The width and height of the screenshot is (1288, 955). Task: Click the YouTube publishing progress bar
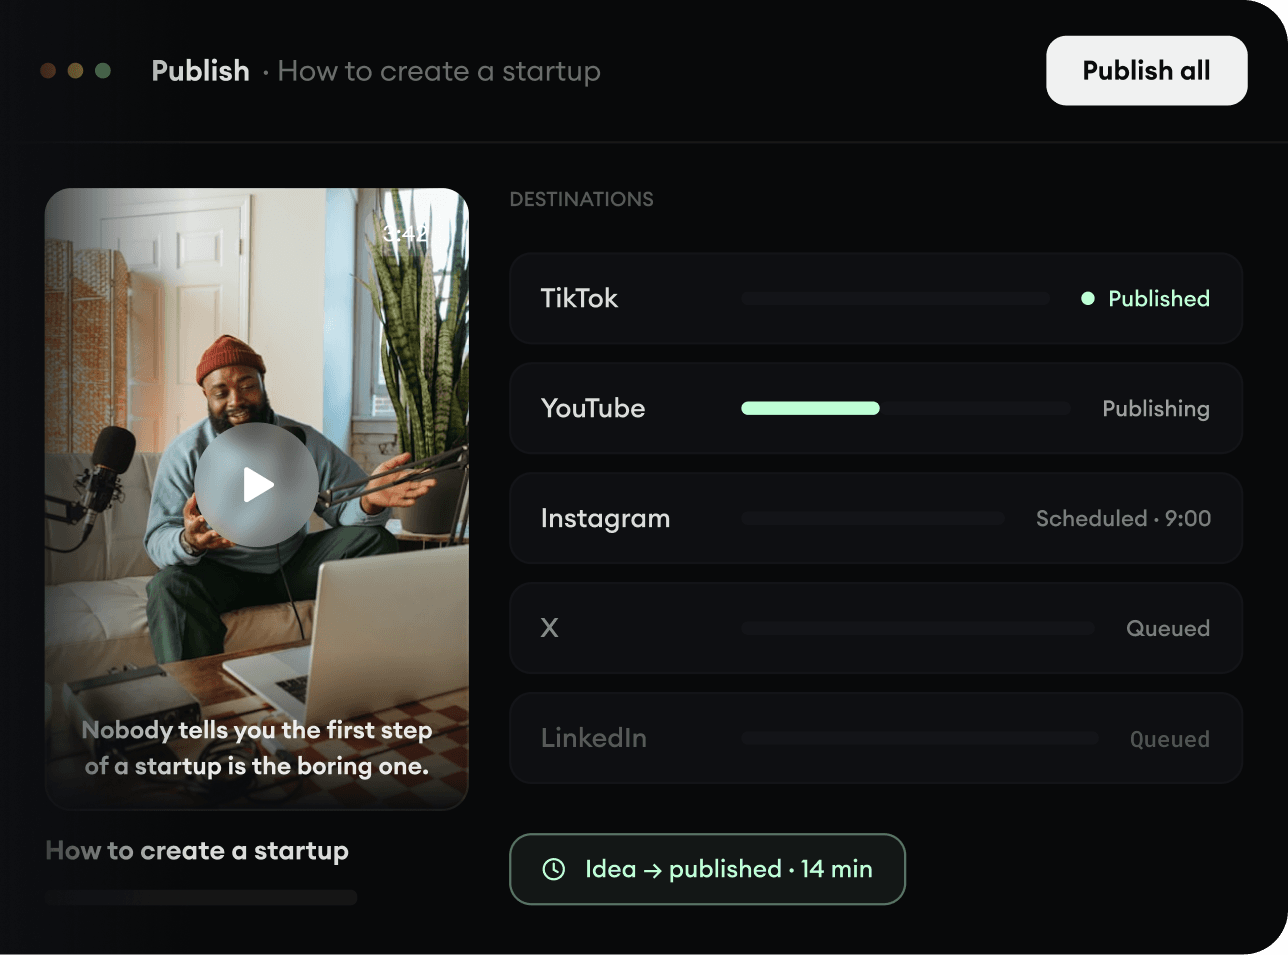906,408
